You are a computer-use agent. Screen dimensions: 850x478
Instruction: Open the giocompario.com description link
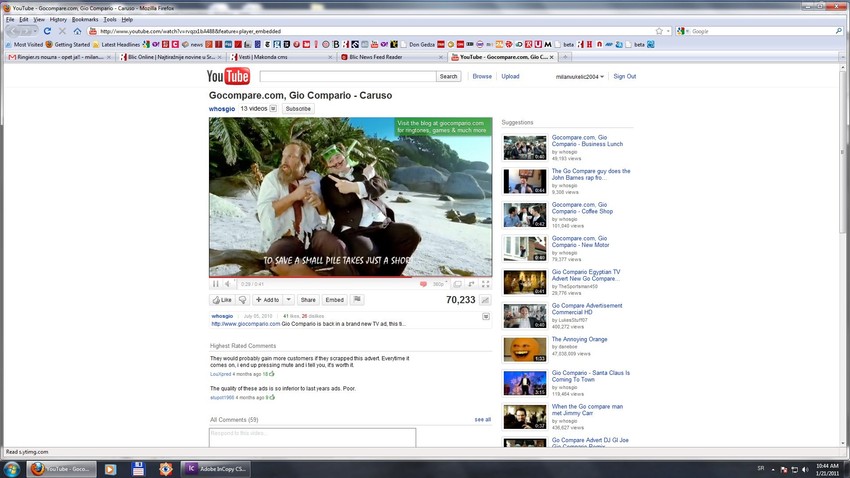coord(245,324)
